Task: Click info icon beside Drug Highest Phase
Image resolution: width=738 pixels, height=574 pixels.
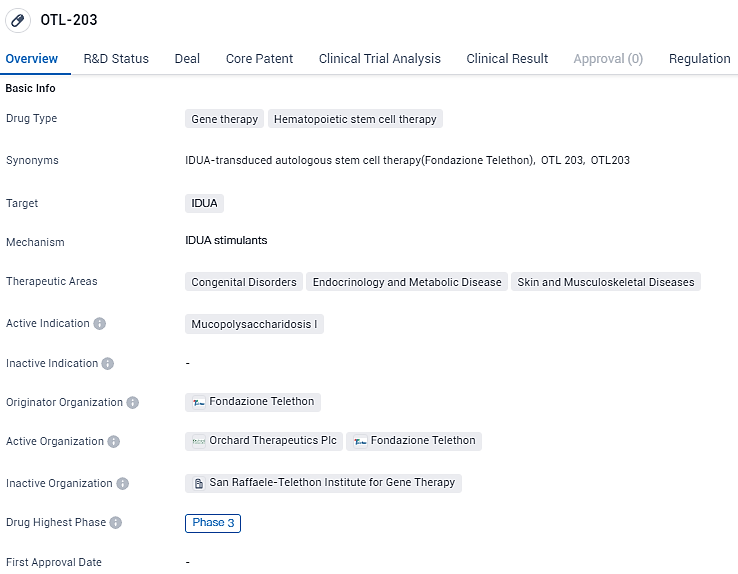Action: point(116,523)
